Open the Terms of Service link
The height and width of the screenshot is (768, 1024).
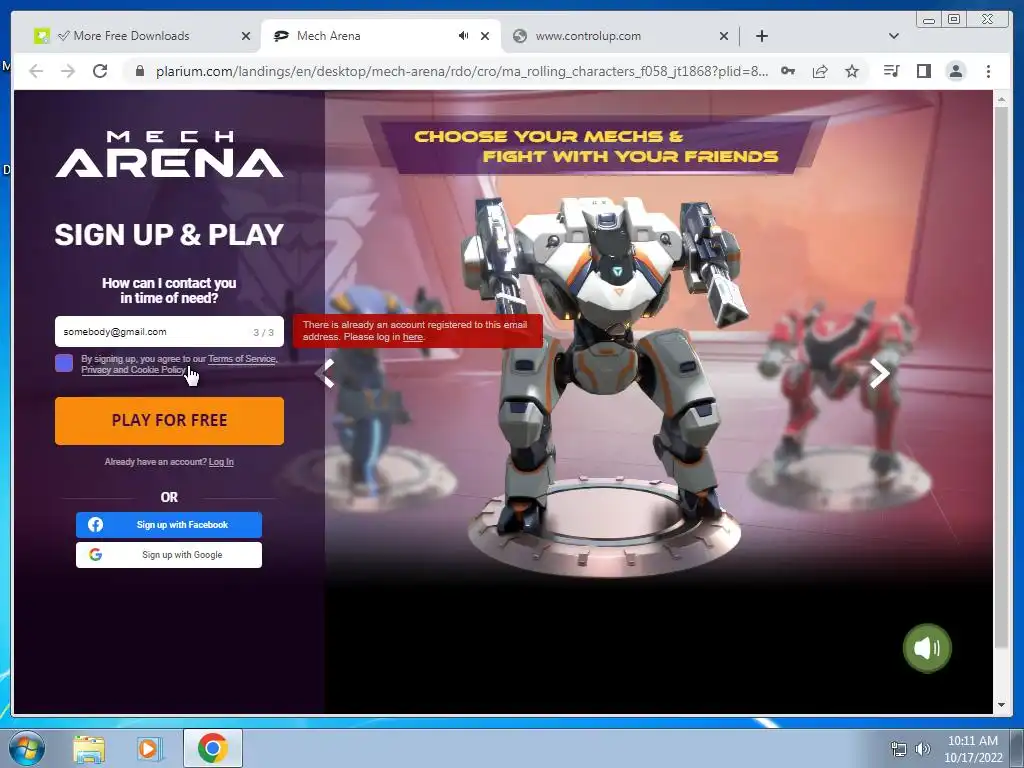click(242, 359)
